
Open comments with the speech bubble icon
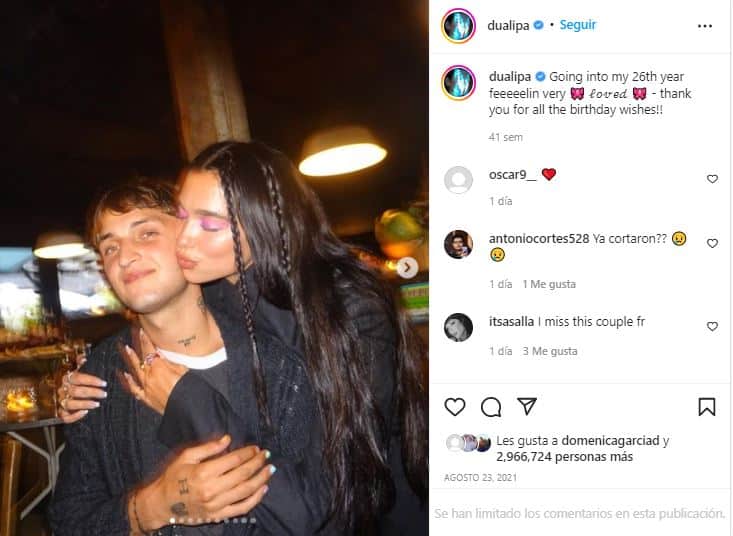(x=491, y=407)
